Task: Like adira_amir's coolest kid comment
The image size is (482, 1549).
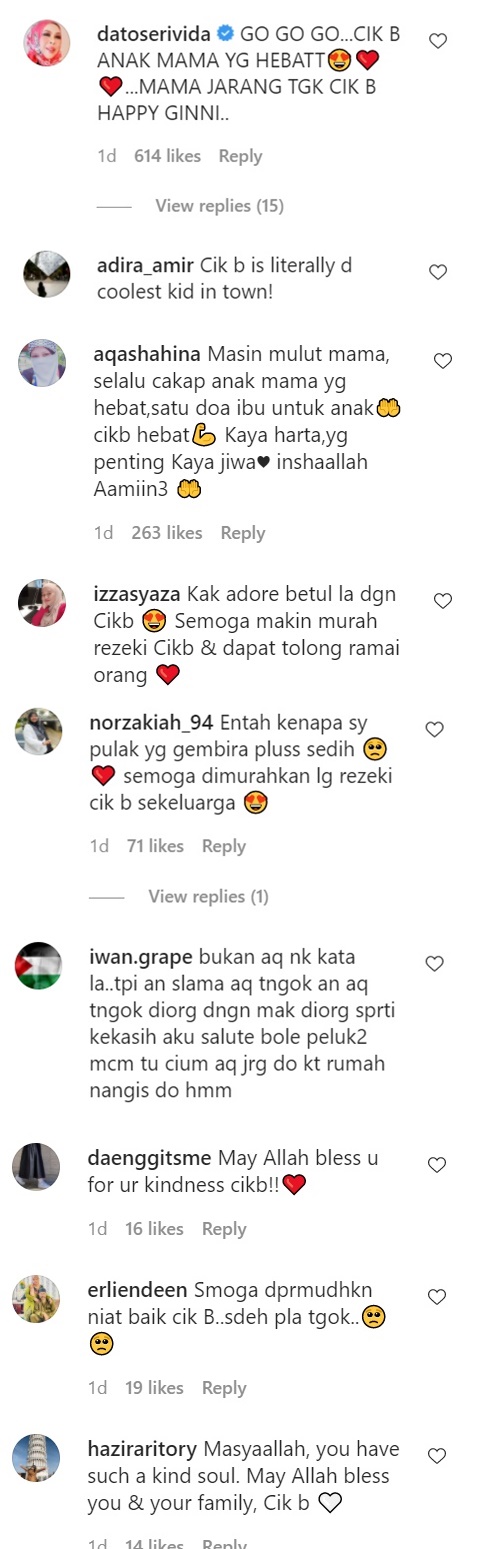Action: tap(437, 272)
